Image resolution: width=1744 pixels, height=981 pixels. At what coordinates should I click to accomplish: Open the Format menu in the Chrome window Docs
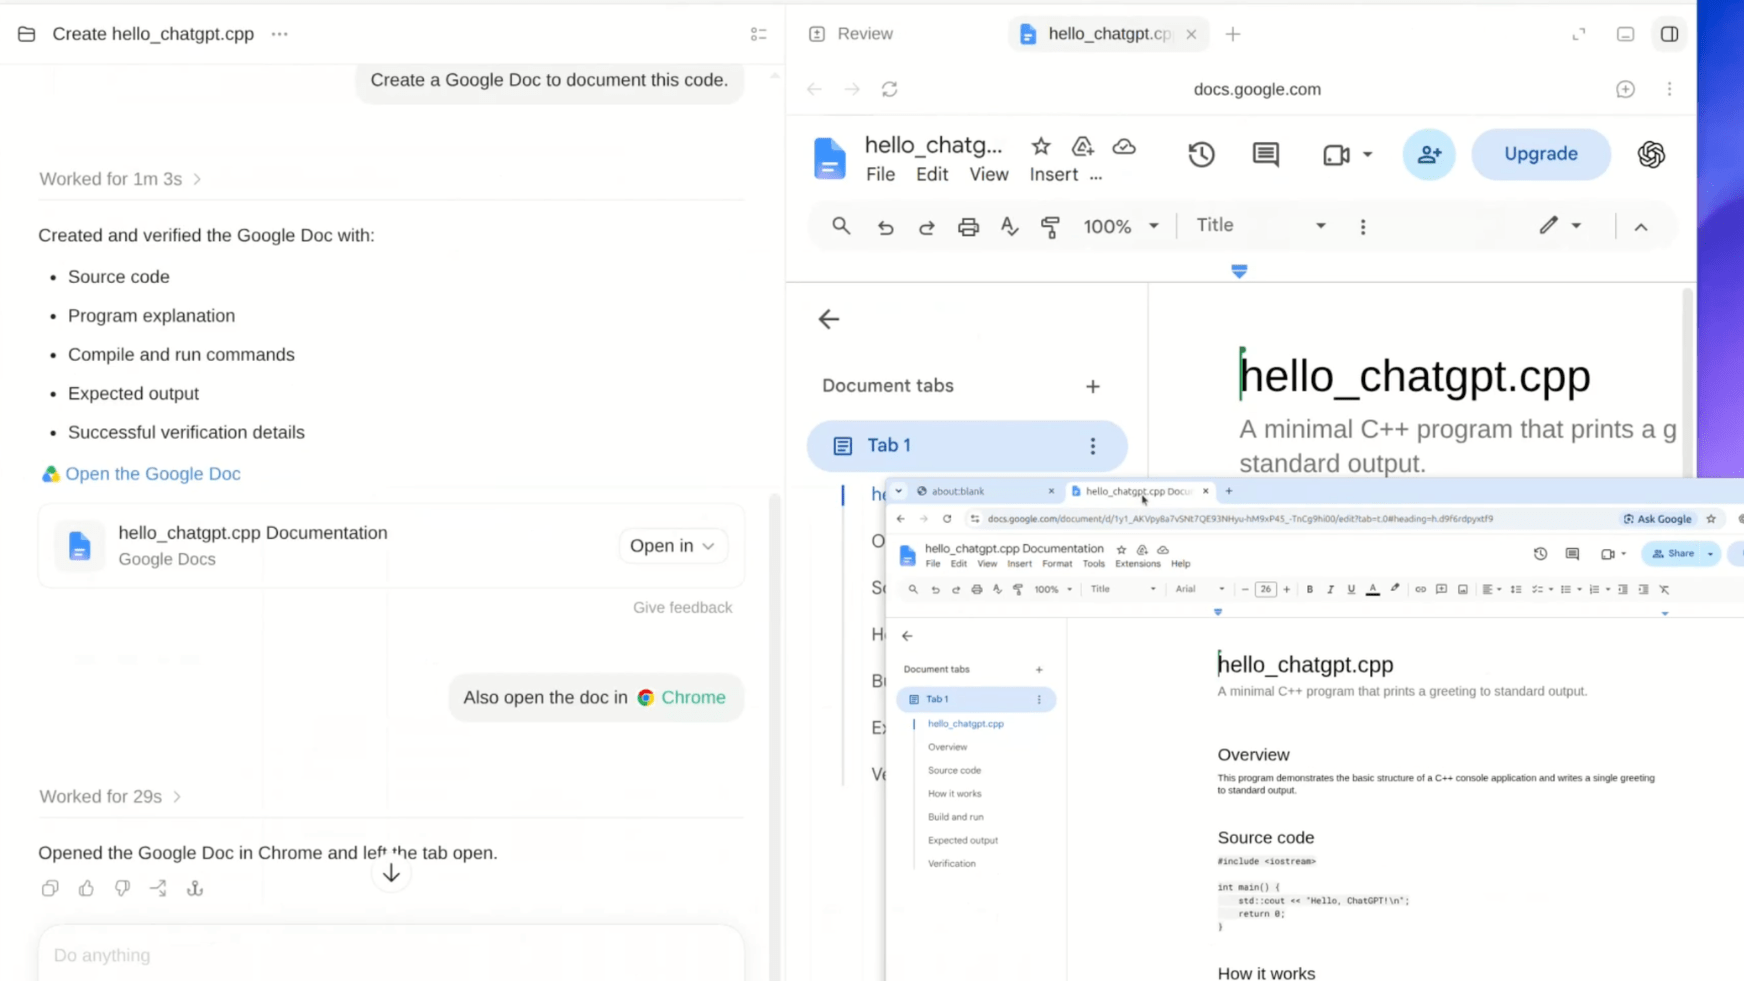click(x=1056, y=564)
